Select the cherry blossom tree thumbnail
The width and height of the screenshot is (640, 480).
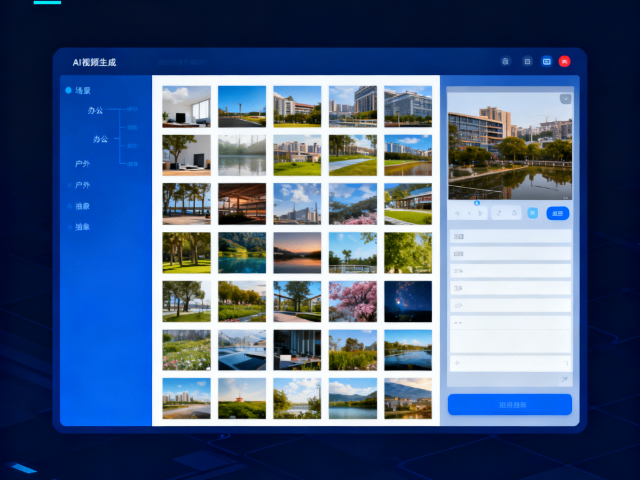click(x=353, y=300)
